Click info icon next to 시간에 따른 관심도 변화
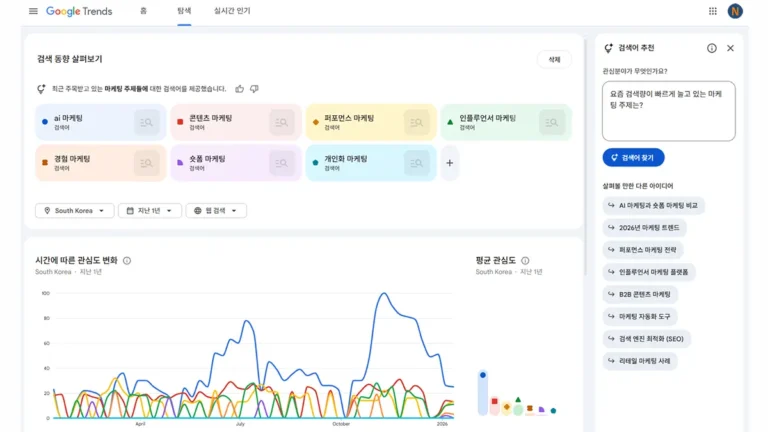Viewport: 768px width, 432px height. point(127,261)
